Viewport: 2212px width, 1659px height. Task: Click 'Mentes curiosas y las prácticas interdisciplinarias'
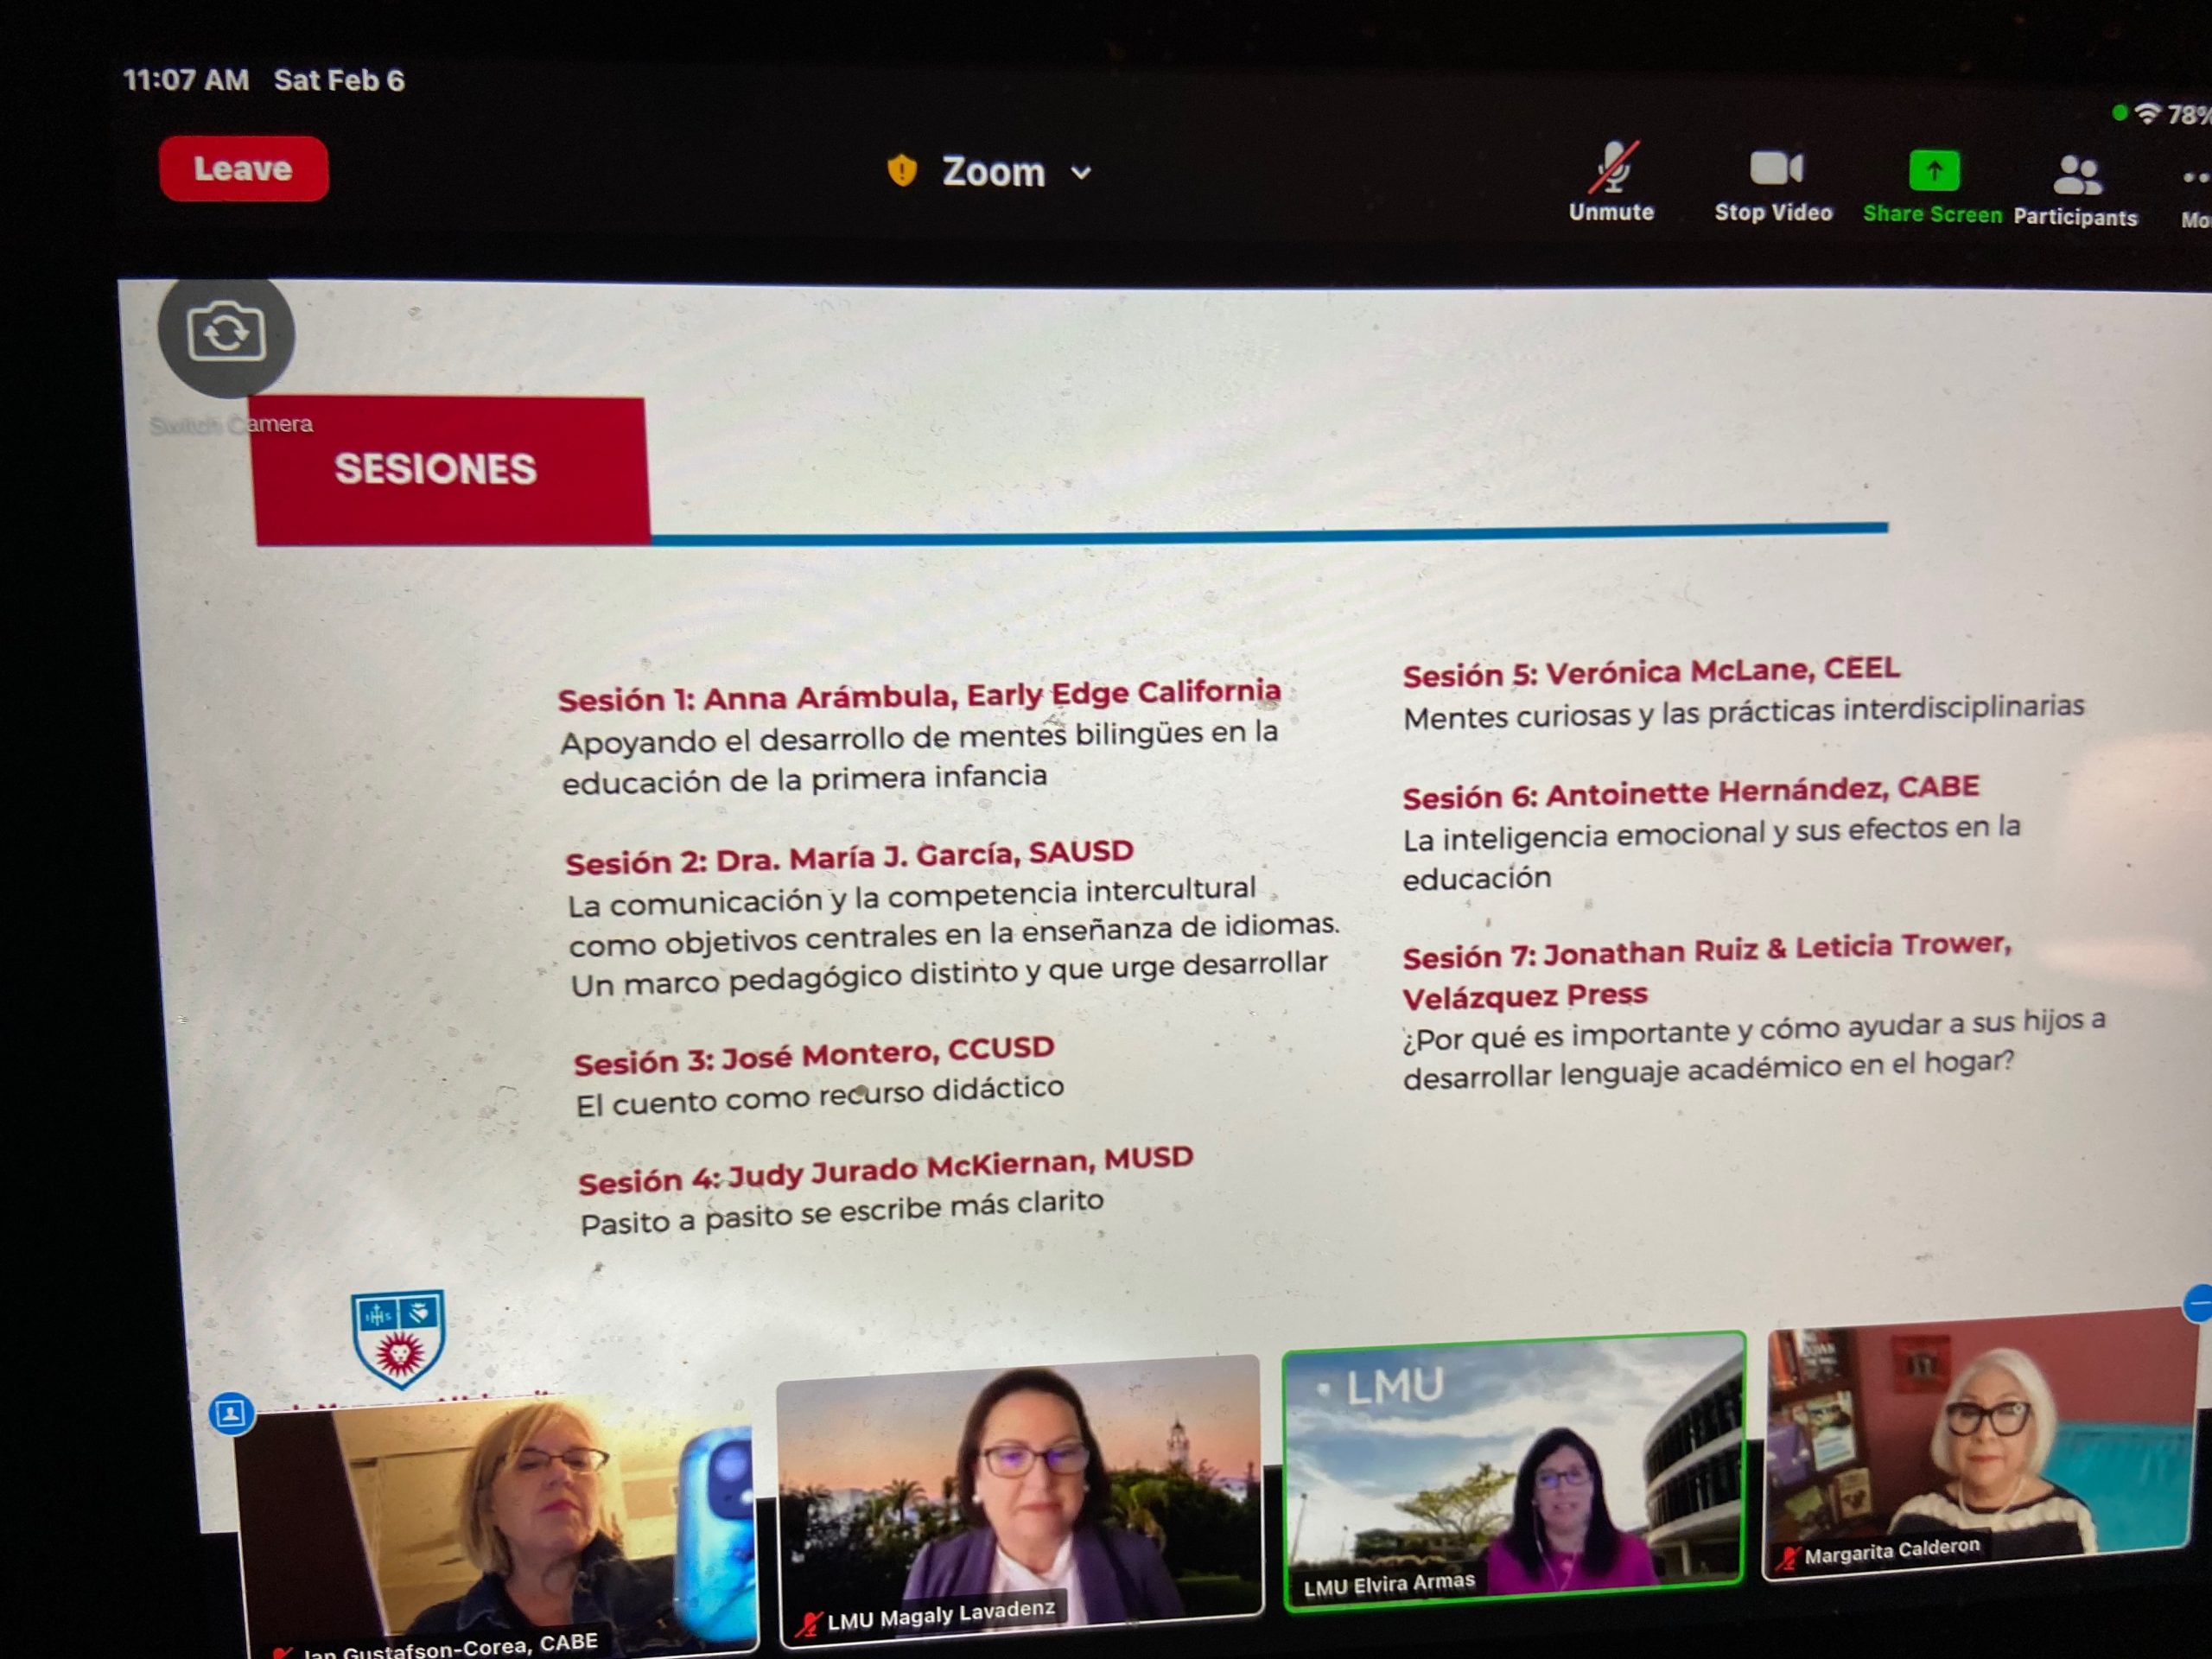click(x=1743, y=712)
